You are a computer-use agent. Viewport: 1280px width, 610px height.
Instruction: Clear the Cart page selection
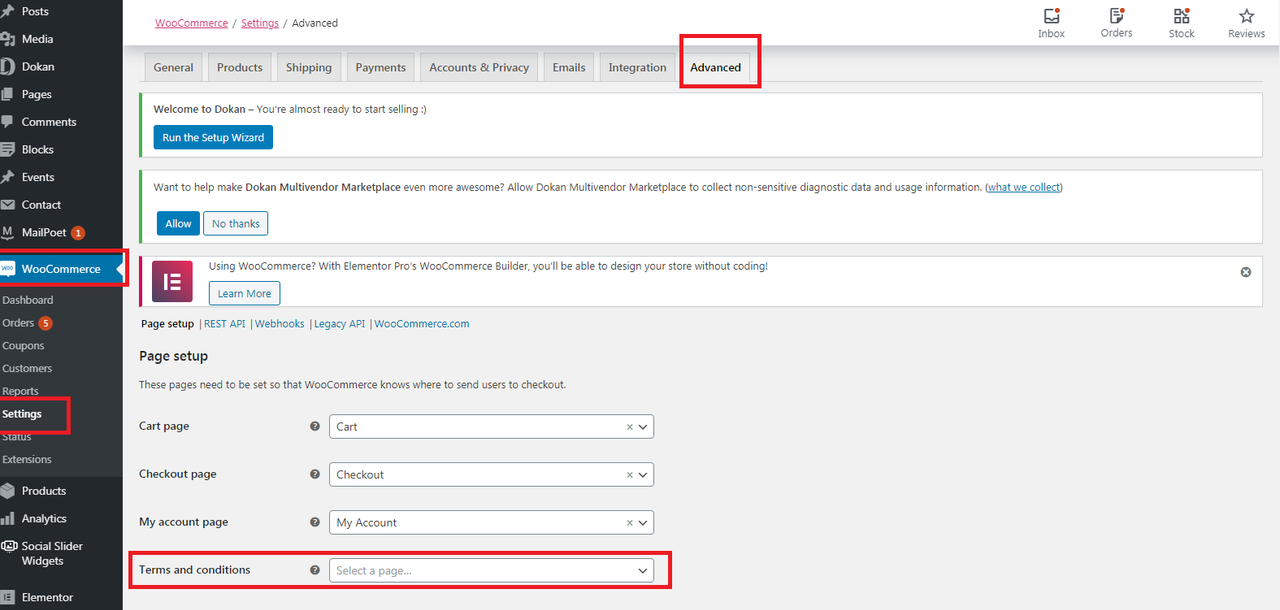coord(630,427)
